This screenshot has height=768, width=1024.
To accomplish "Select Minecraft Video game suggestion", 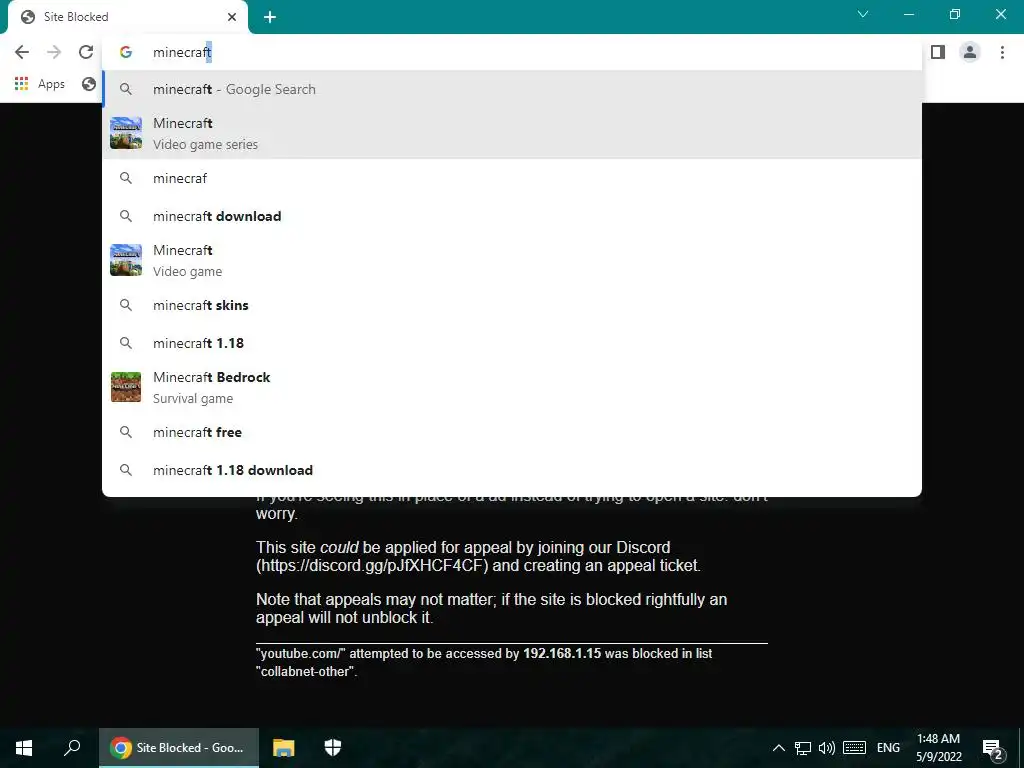I will (512, 261).
